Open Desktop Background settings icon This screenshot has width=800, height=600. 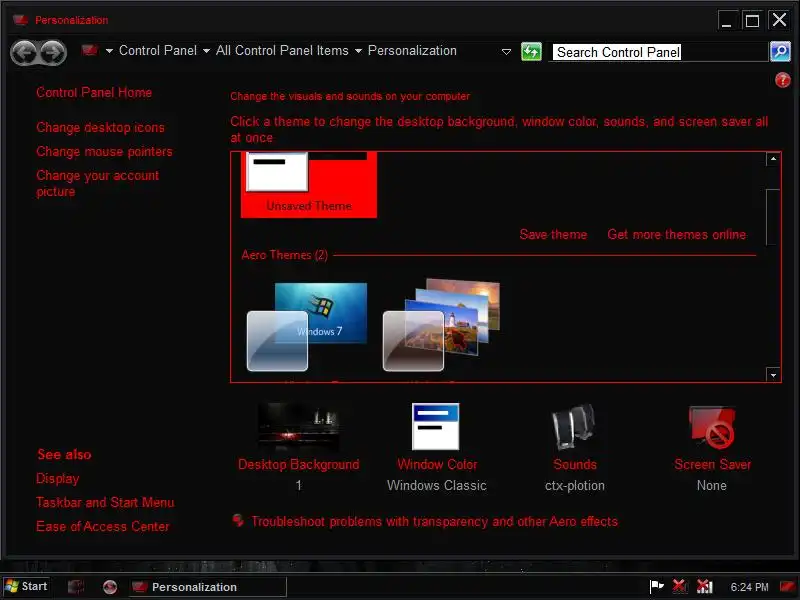(298, 427)
